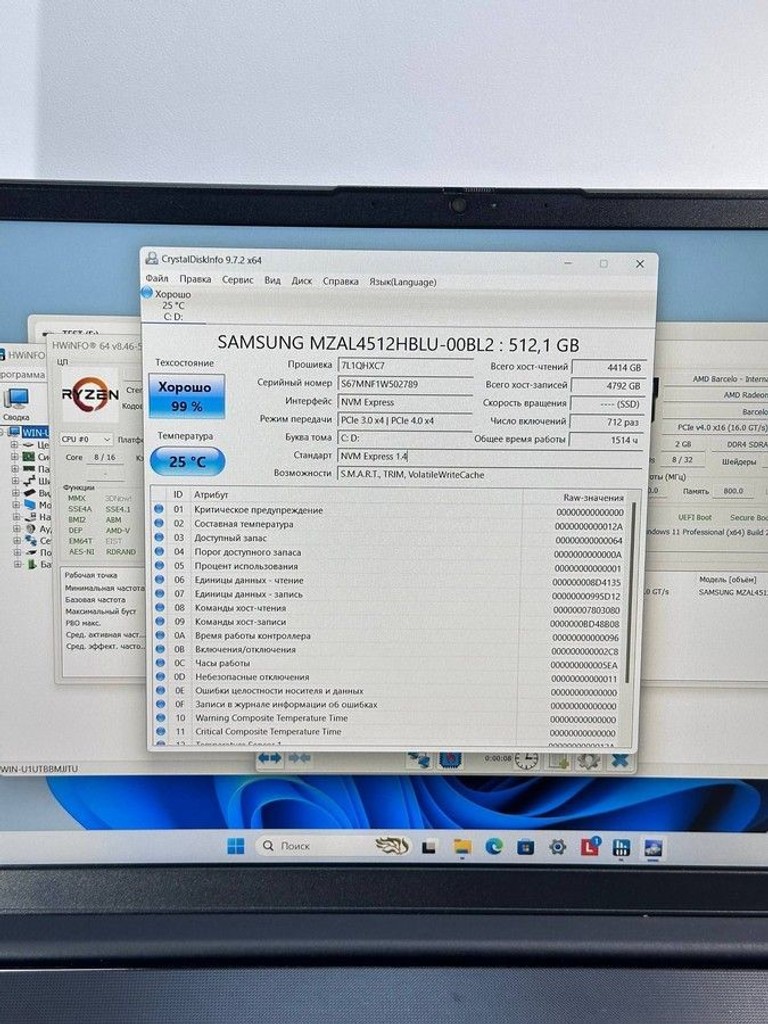Switch to HWiNFO via its taskbar icon

[621, 848]
